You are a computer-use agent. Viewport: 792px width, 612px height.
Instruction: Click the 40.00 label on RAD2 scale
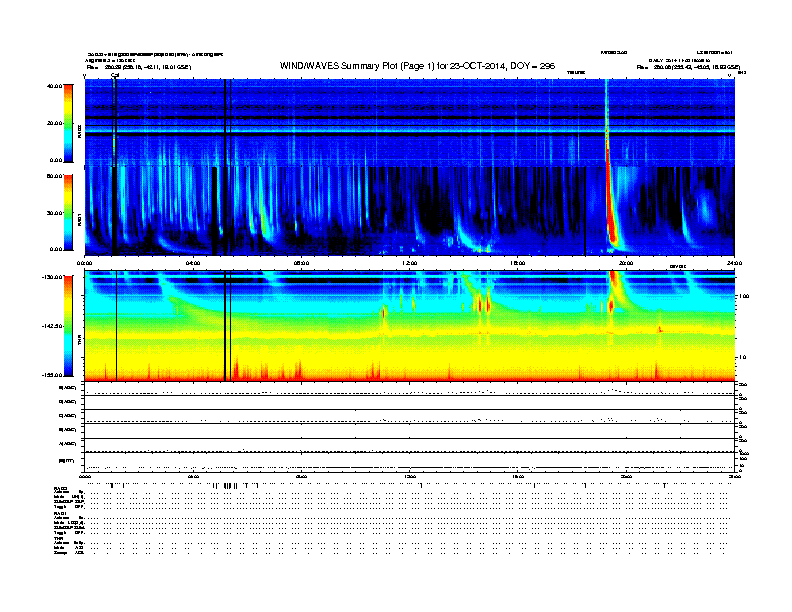point(54,86)
